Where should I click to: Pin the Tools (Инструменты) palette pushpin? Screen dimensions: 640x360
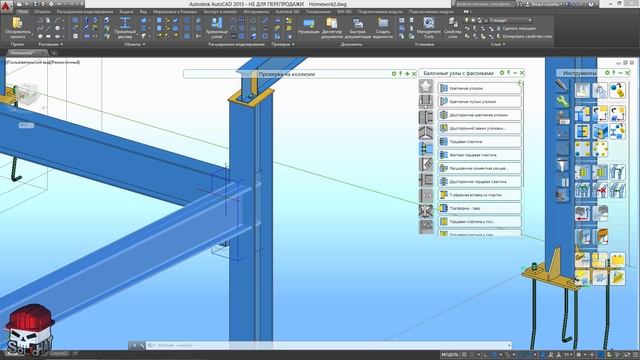(x=614, y=73)
